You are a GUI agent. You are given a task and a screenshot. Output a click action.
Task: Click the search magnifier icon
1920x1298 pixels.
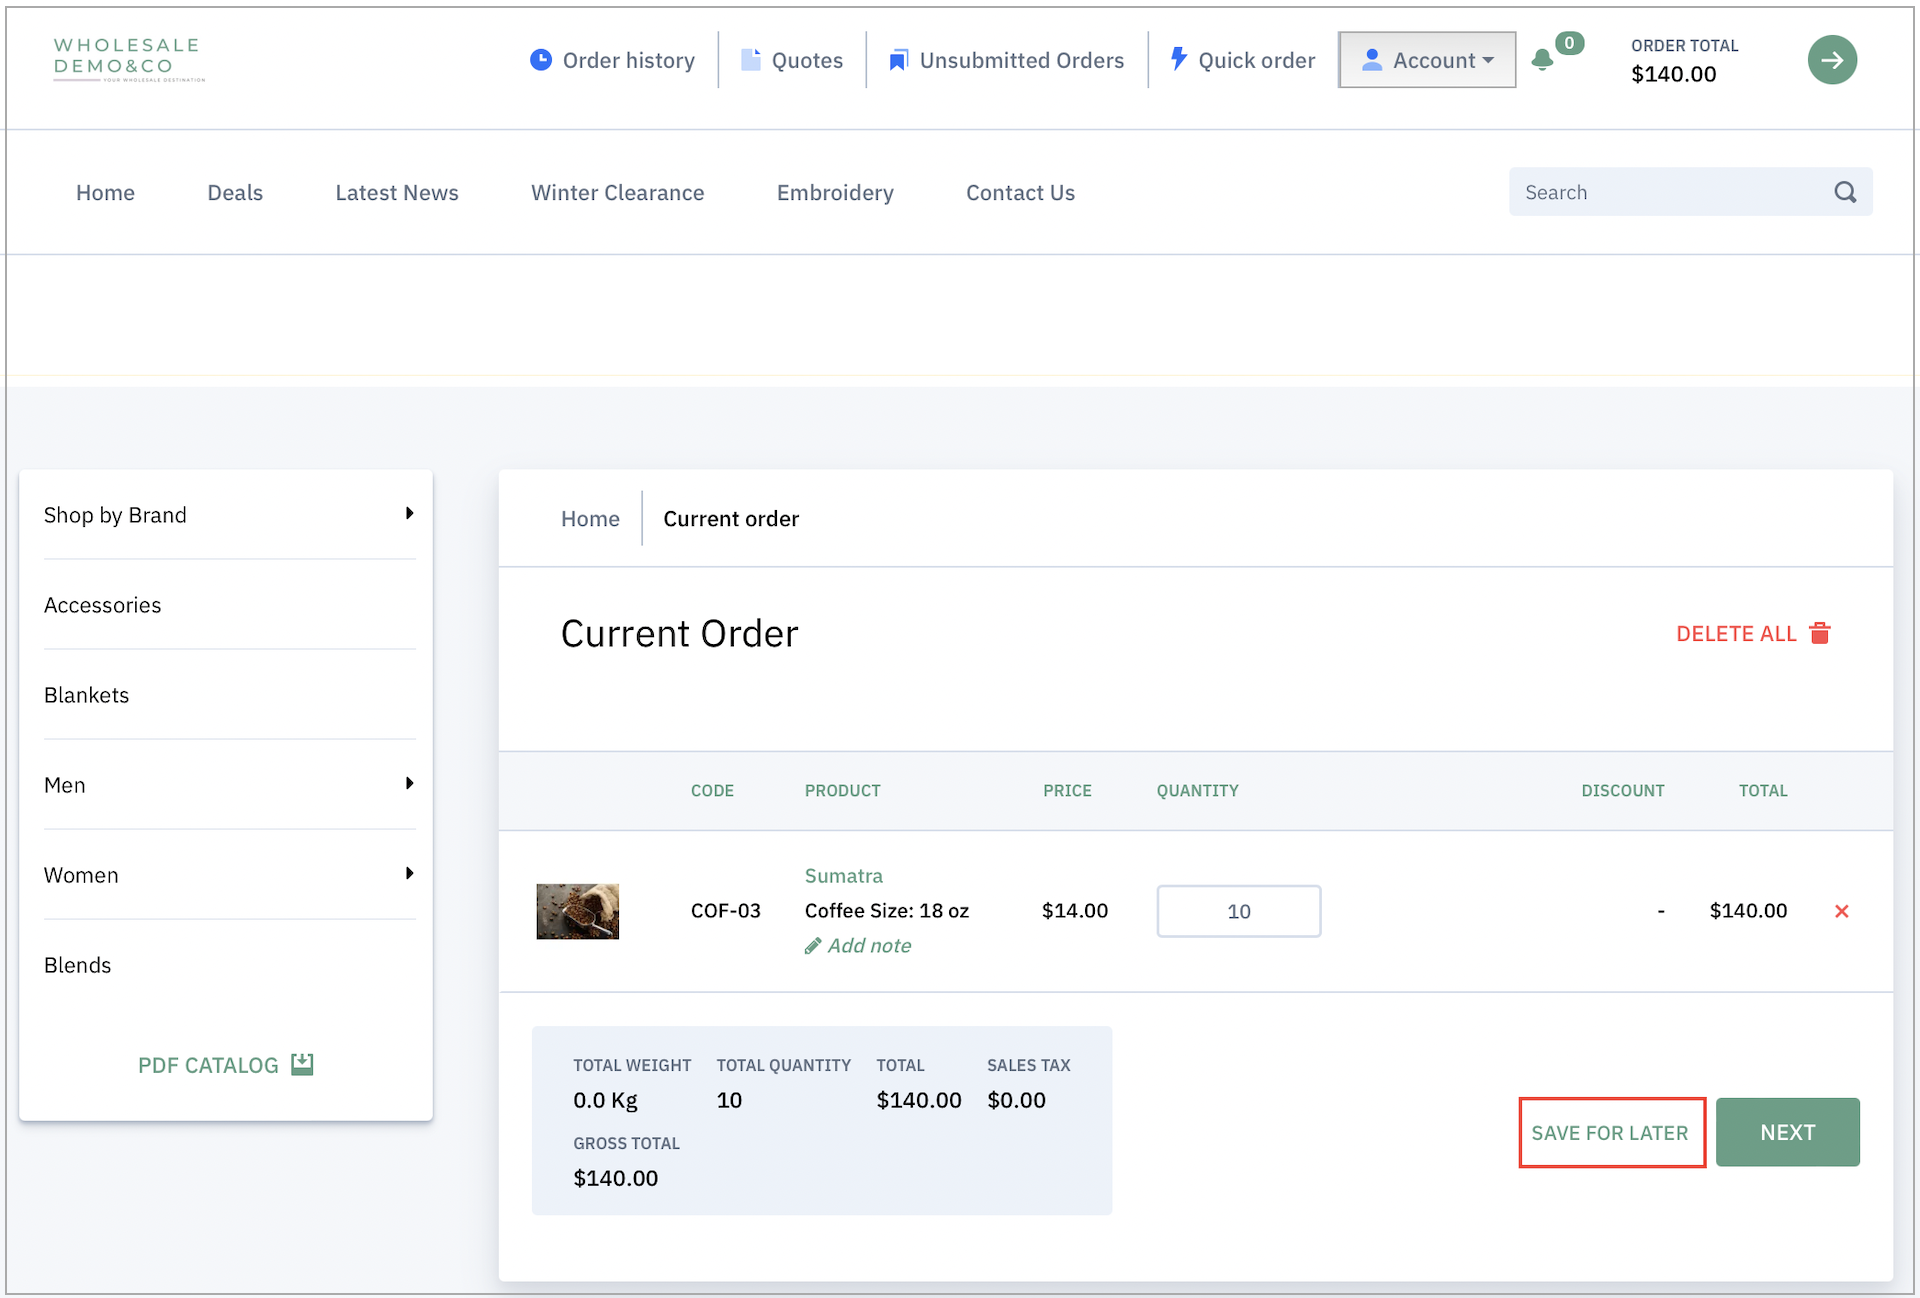click(x=1844, y=192)
